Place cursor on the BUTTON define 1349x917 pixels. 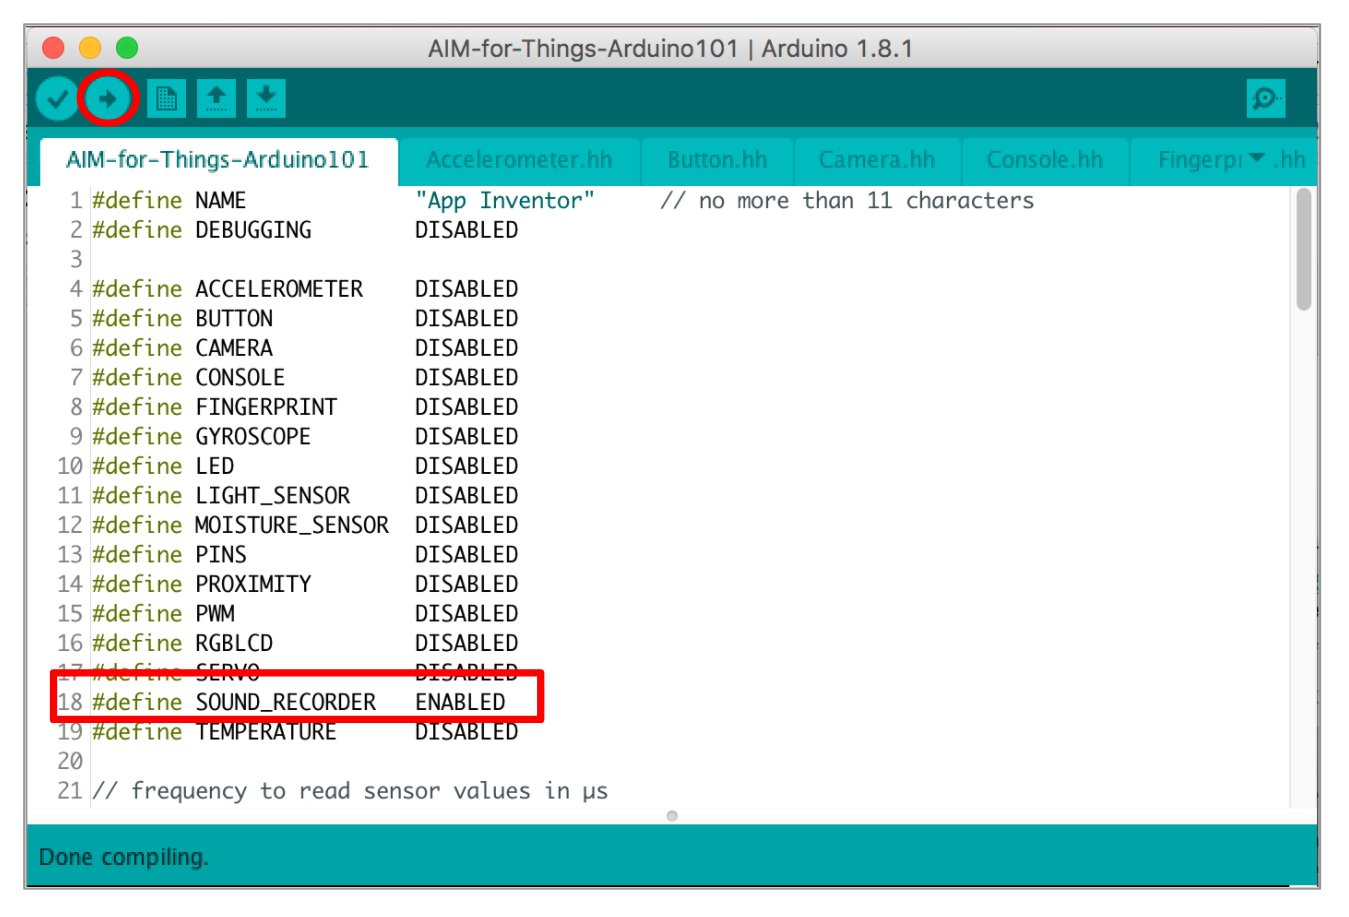tap(234, 319)
